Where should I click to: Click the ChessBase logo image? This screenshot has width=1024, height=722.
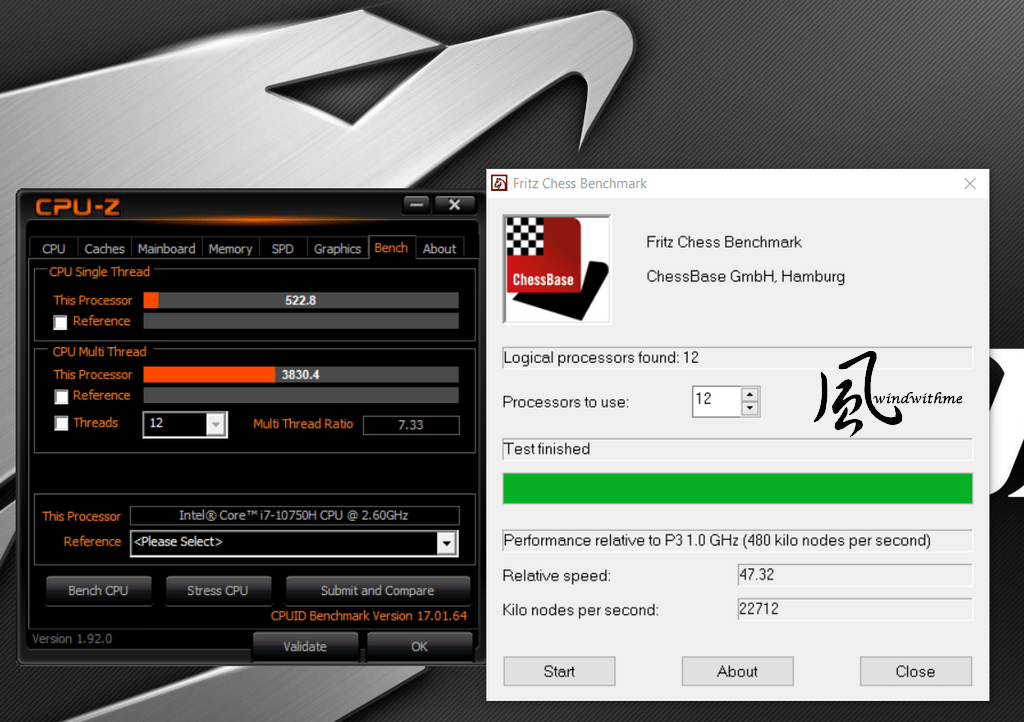pos(556,269)
